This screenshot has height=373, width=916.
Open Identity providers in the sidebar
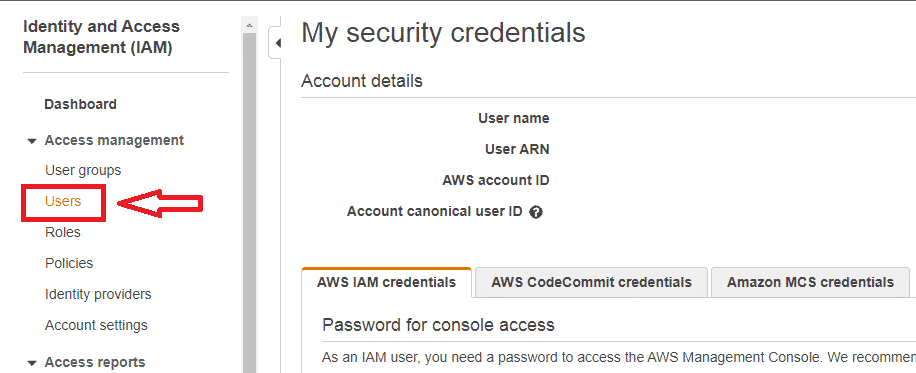tap(98, 294)
